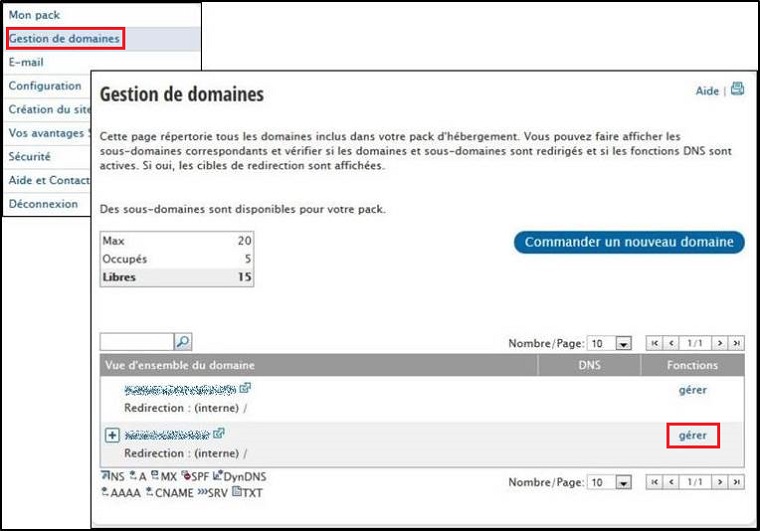Open top Nombre/Page dropdown
760x531 pixels.
click(x=609, y=344)
